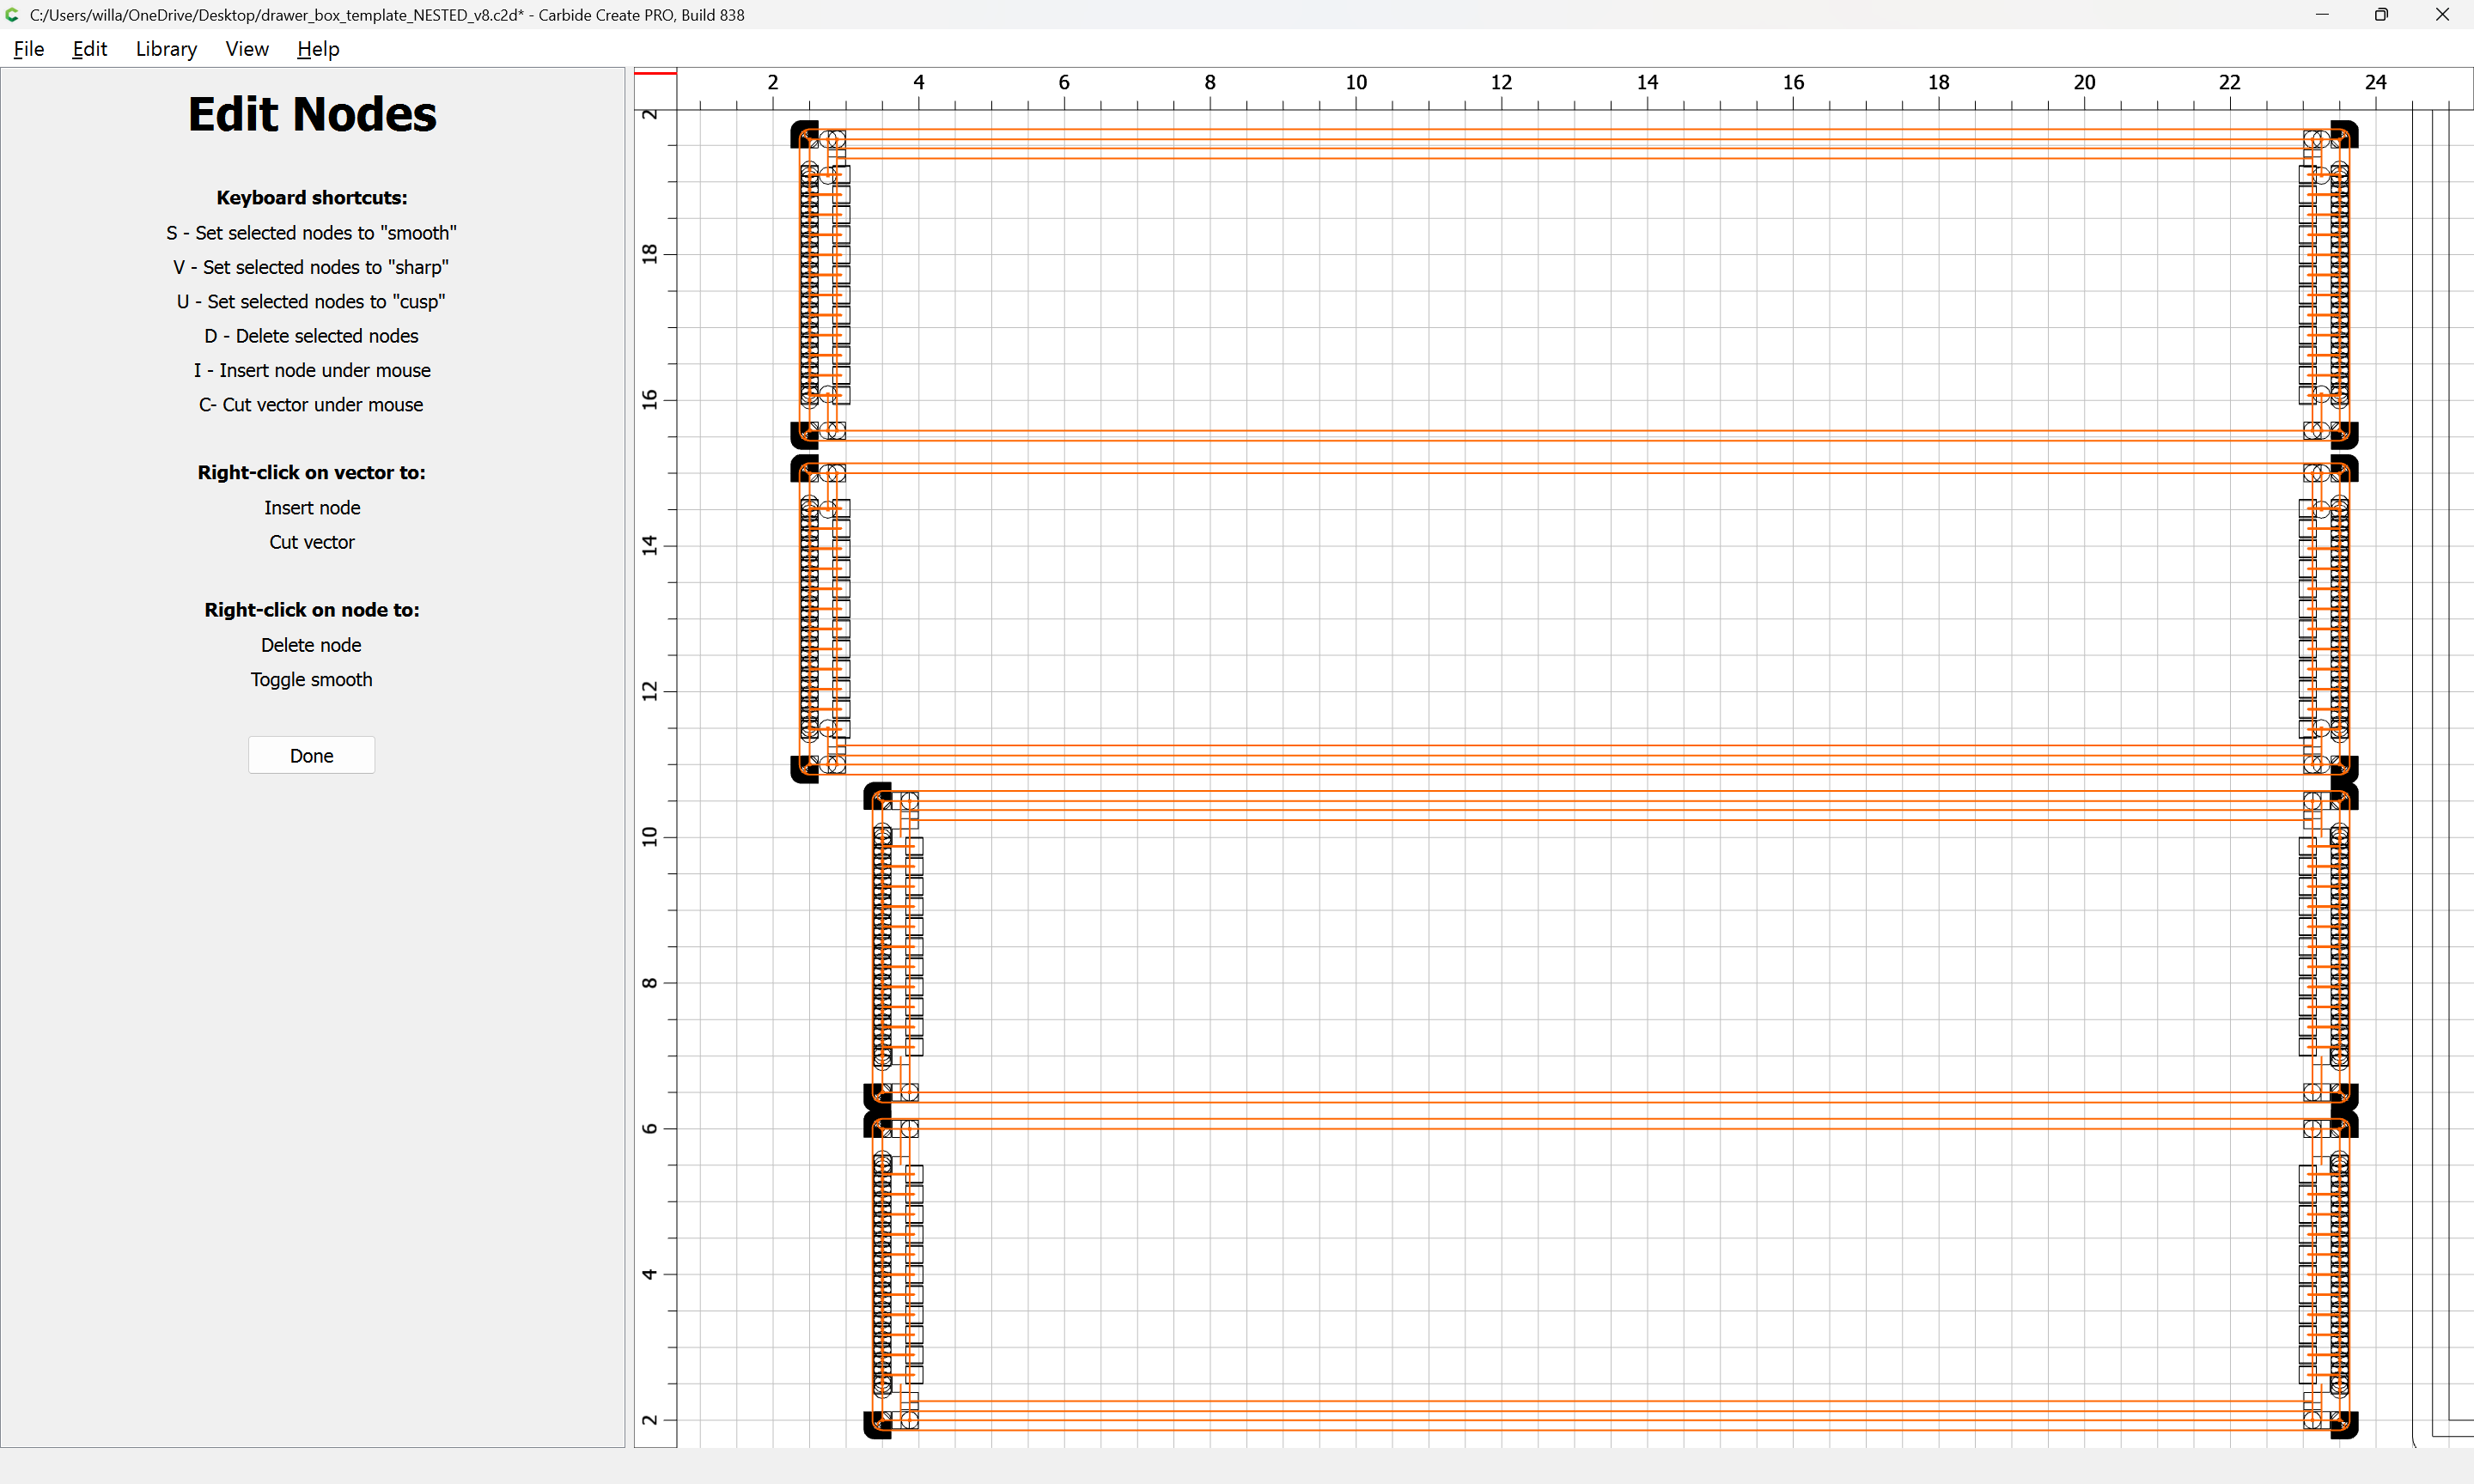The height and width of the screenshot is (1484, 2474).
Task: Open the View menu
Action: [x=246, y=49]
